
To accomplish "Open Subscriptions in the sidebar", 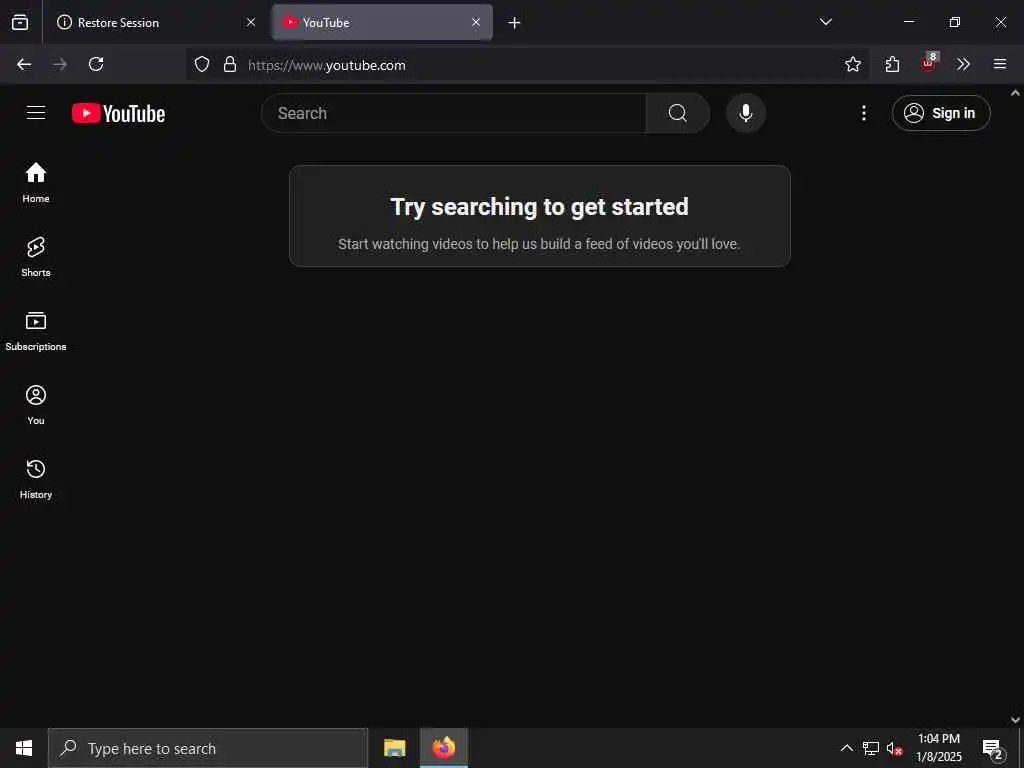I will [x=36, y=330].
